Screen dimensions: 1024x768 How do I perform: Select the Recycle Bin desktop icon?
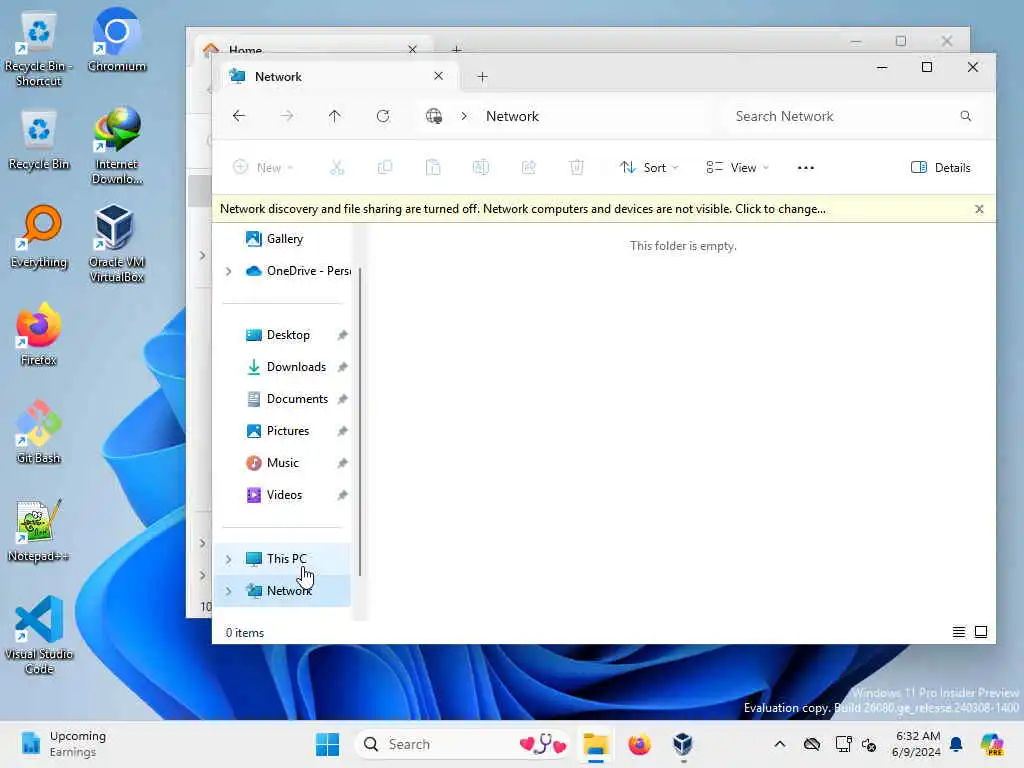coord(39,140)
